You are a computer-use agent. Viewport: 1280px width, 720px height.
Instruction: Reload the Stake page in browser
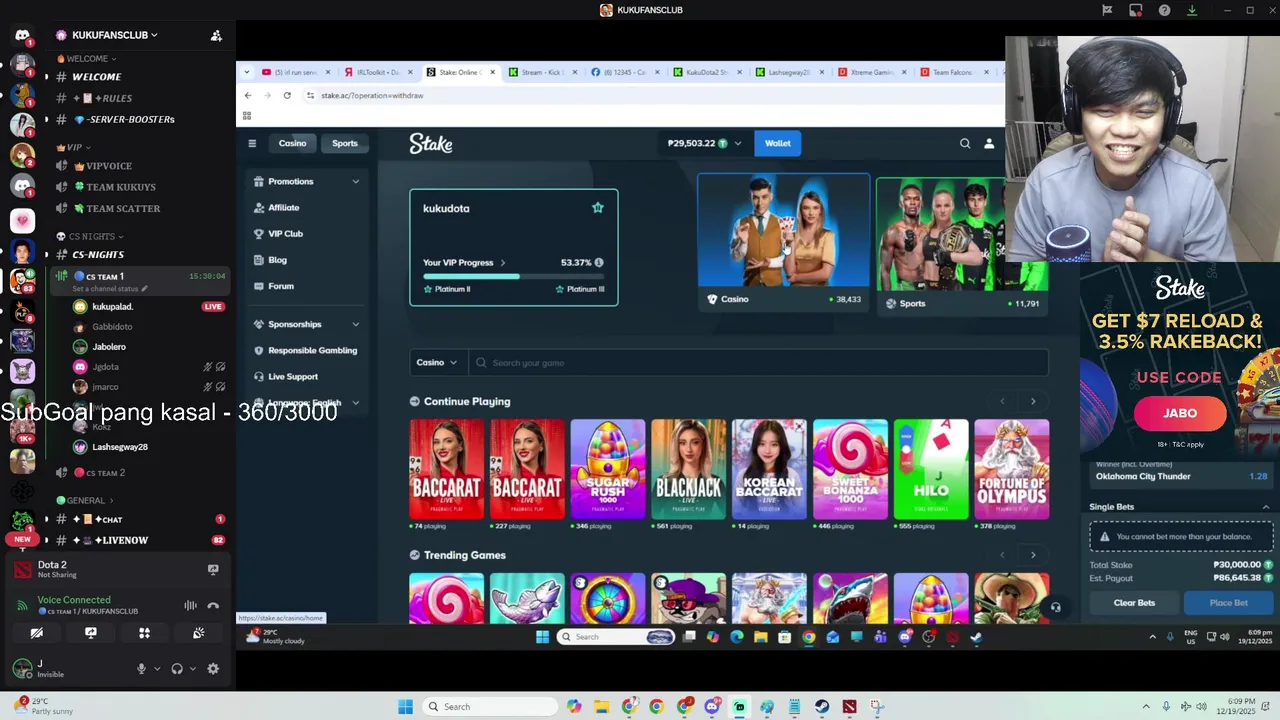(x=287, y=95)
